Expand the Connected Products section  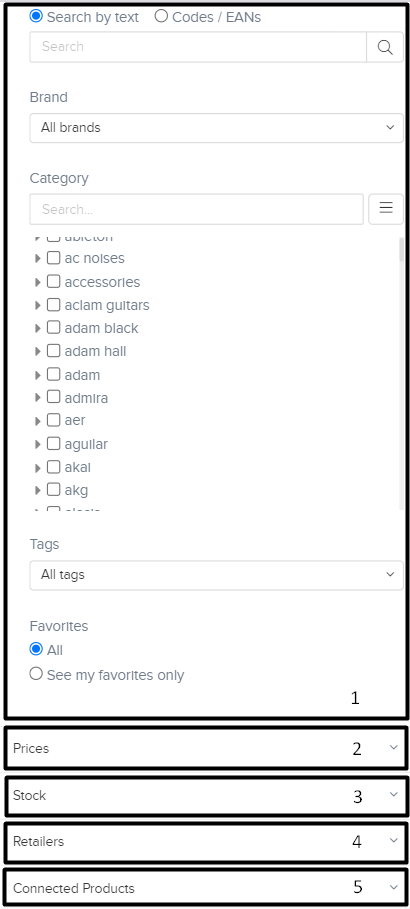206,888
